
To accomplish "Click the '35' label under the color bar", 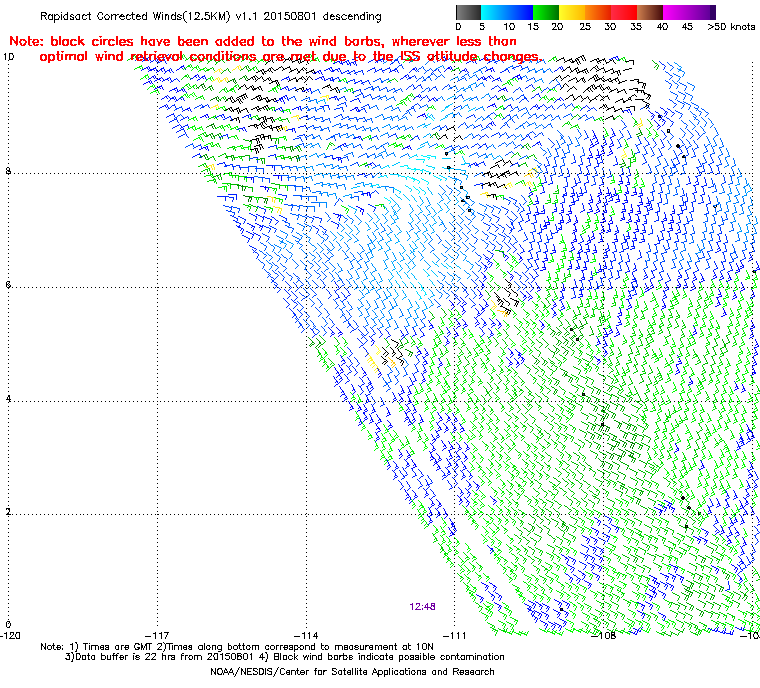I will click(636, 27).
